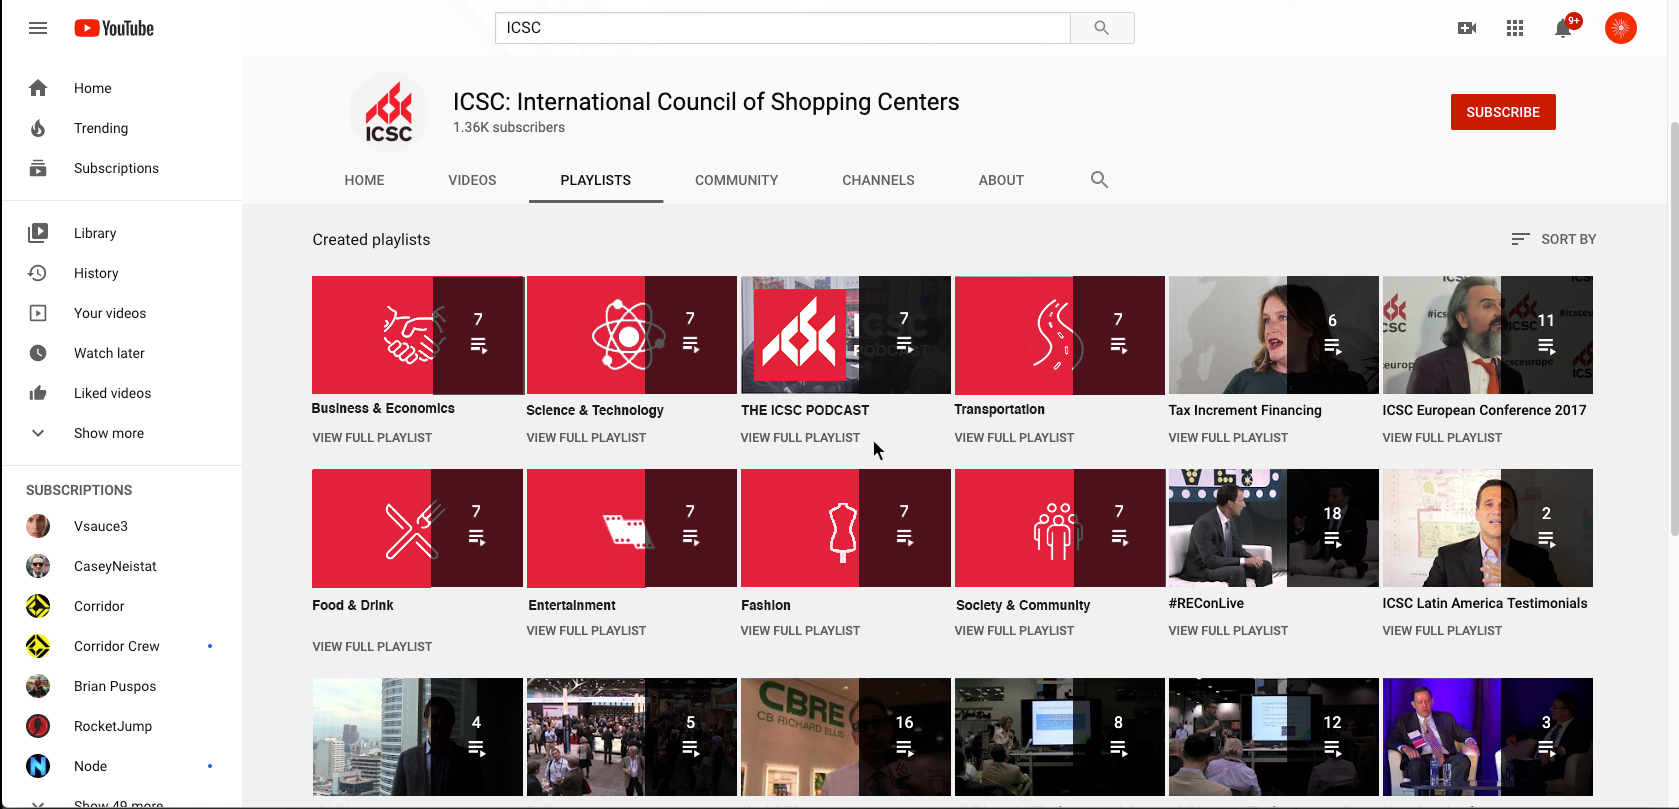Open Subscriptions in the sidebar

[x=121, y=168]
